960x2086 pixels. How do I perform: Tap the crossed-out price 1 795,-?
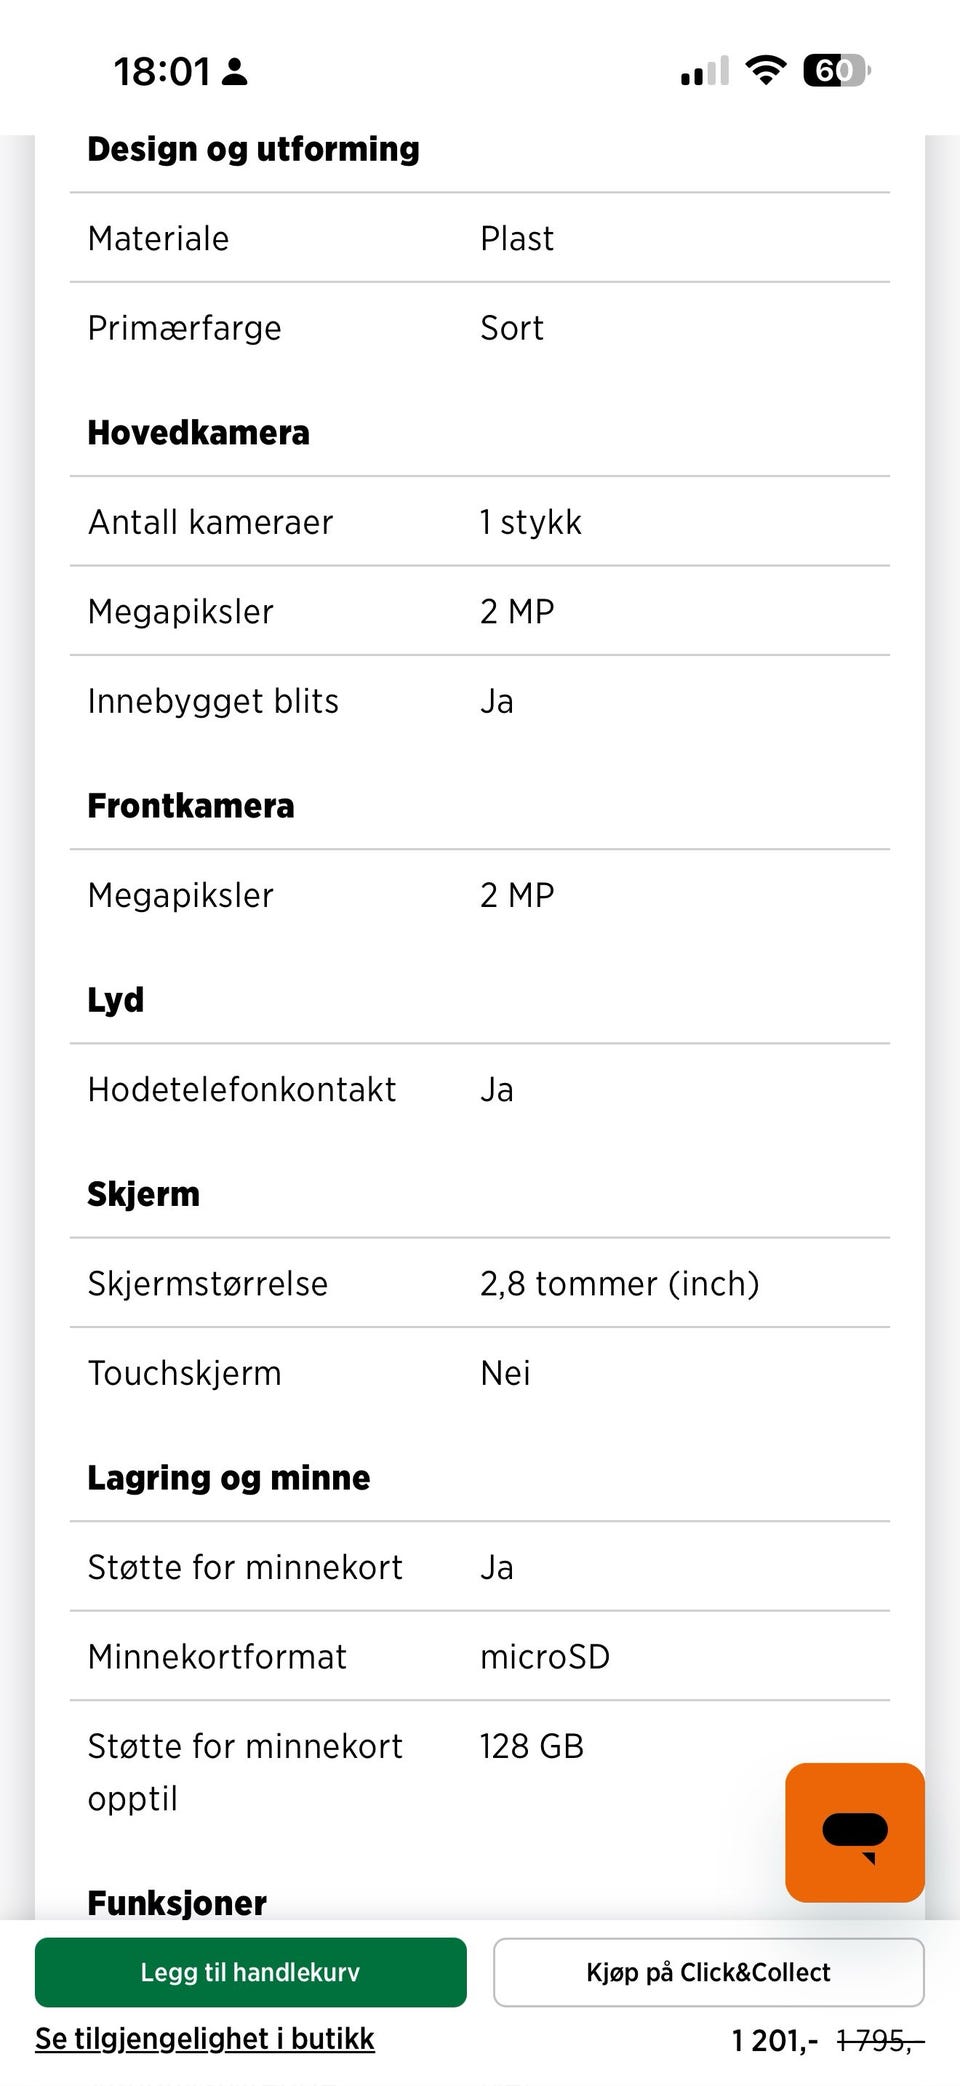click(879, 2040)
